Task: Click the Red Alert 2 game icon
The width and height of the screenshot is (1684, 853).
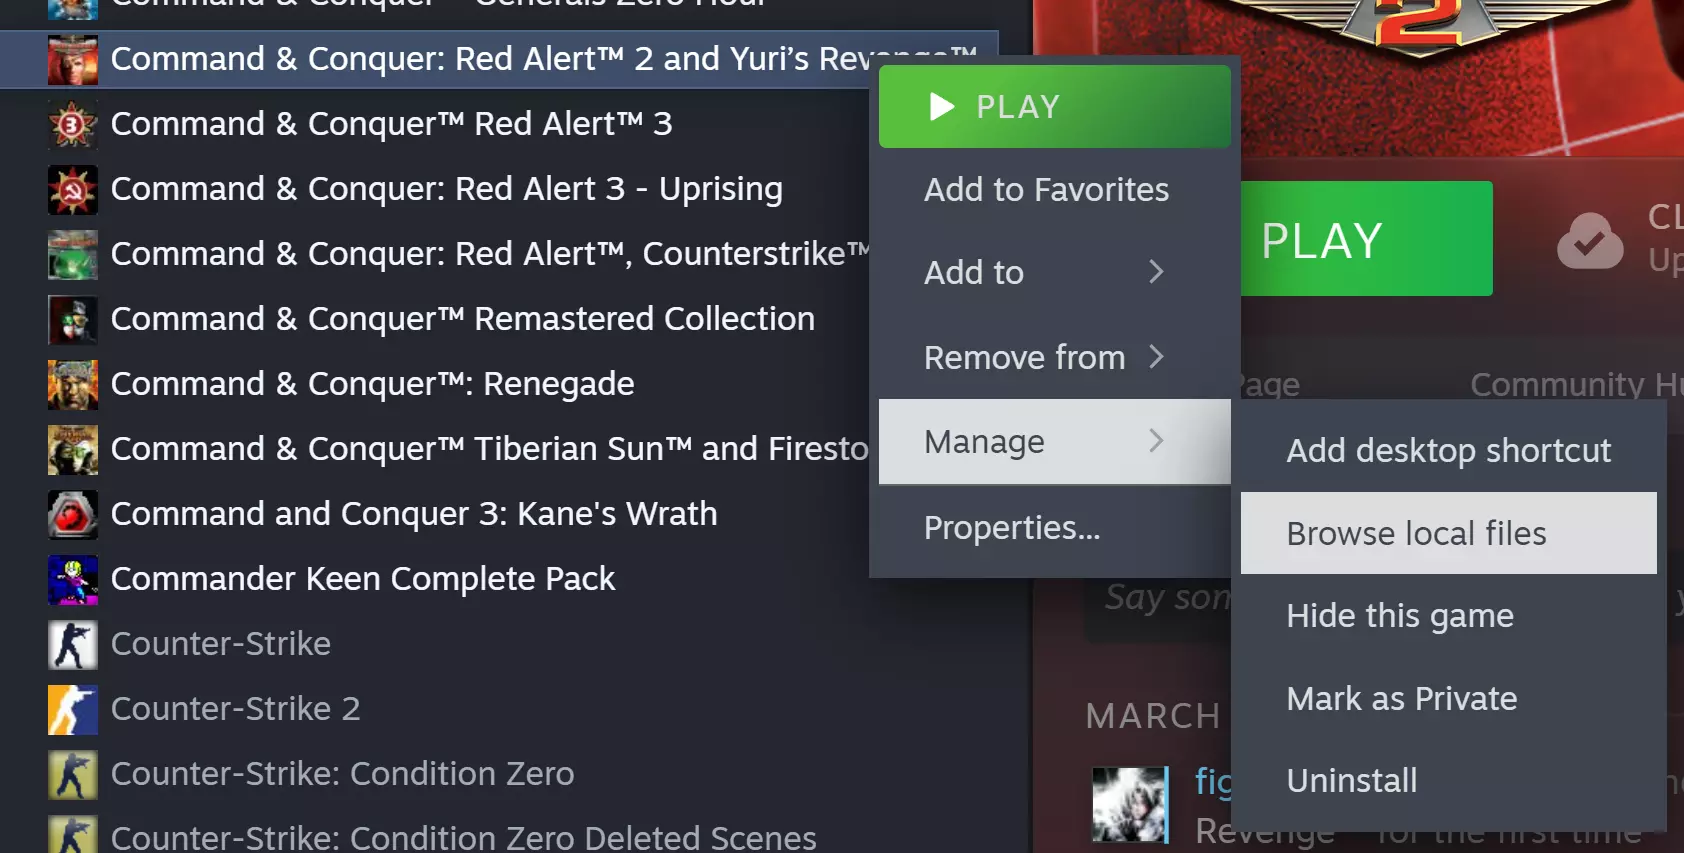Action: pyautogui.click(x=73, y=59)
